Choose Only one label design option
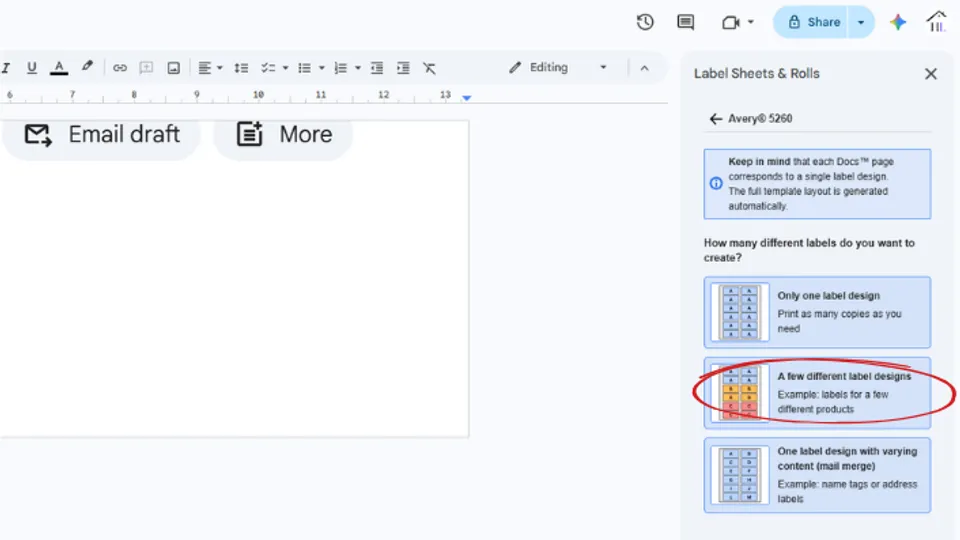The height and width of the screenshot is (540, 960). (x=817, y=312)
